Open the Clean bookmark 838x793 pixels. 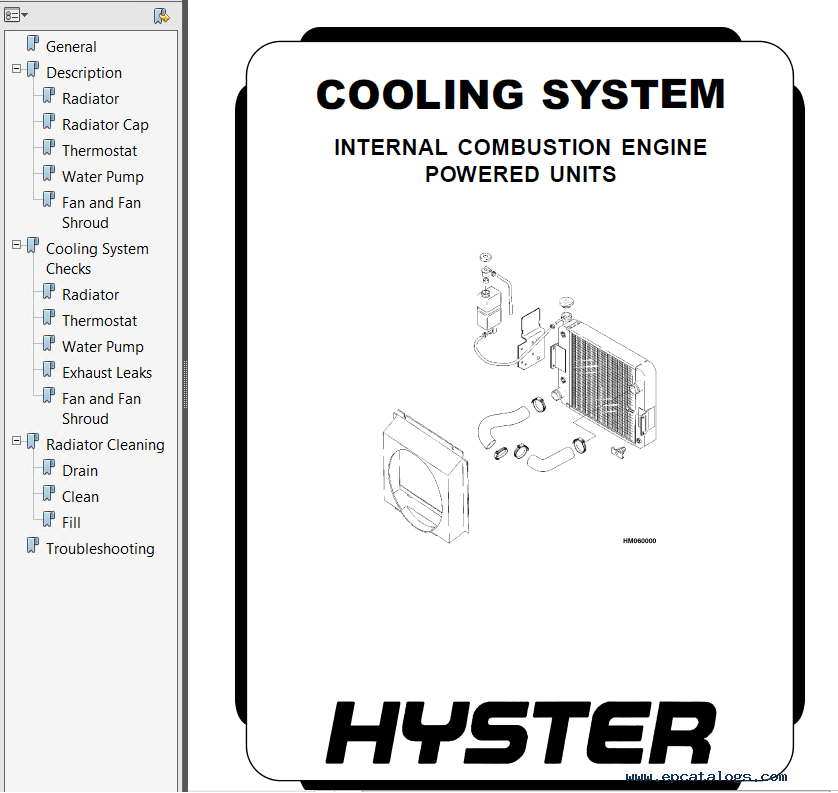[80, 497]
